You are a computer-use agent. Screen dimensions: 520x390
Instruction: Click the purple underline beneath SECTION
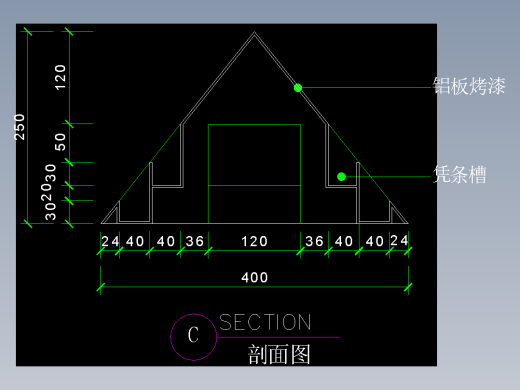(x=278, y=337)
